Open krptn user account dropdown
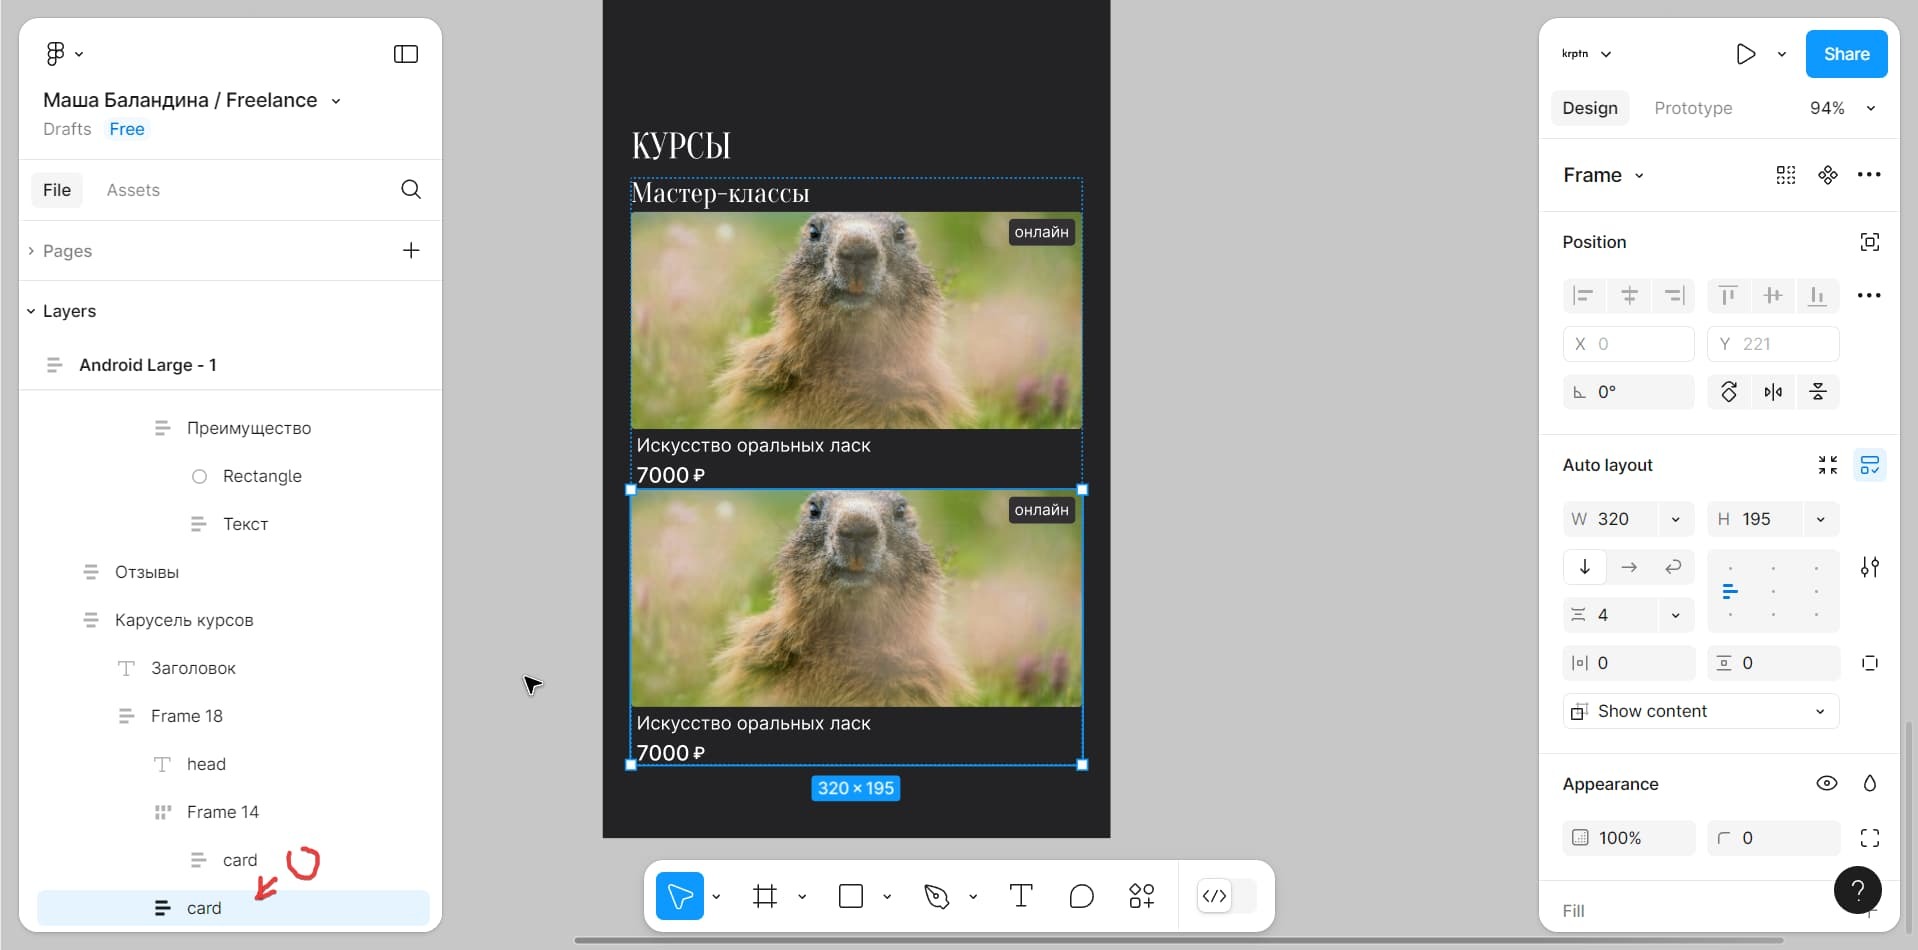The height and width of the screenshot is (950, 1918). tap(1587, 54)
